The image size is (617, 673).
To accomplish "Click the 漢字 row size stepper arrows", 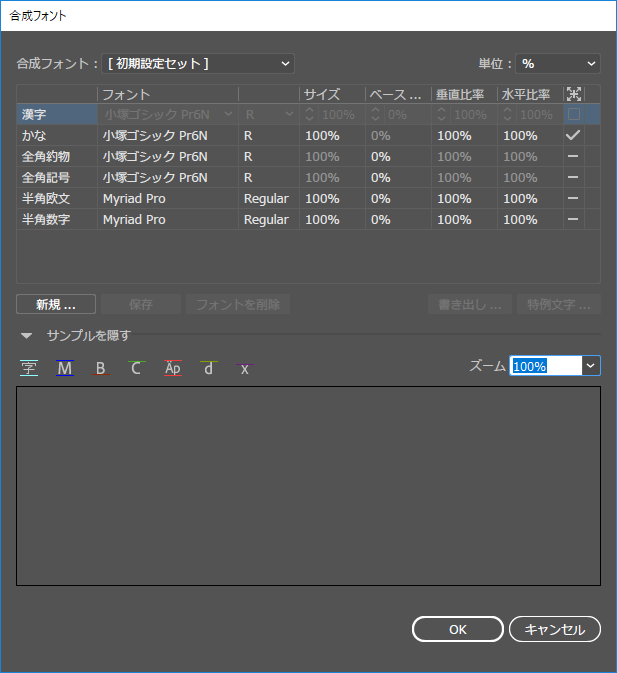I will pos(309,114).
